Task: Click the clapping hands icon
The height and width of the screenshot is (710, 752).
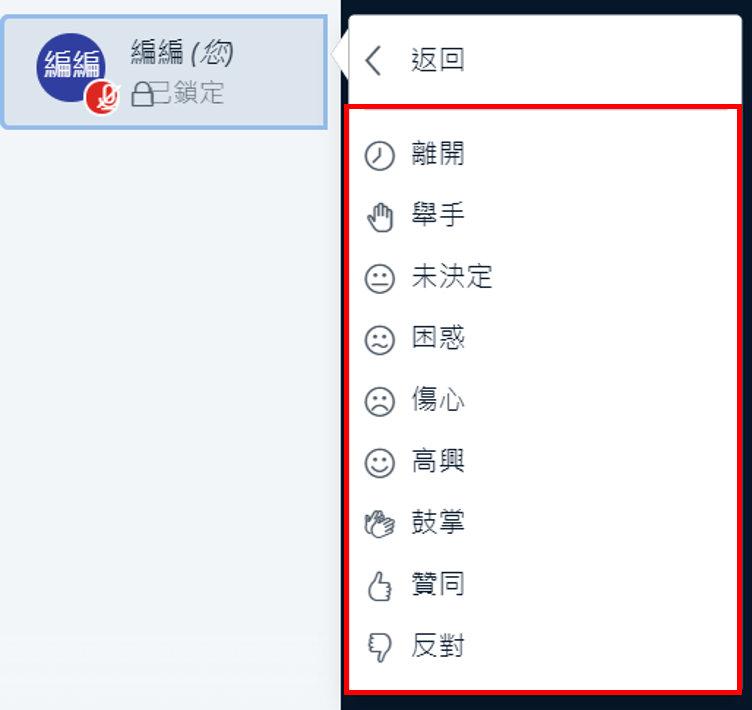Action: [x=379, y=524]
